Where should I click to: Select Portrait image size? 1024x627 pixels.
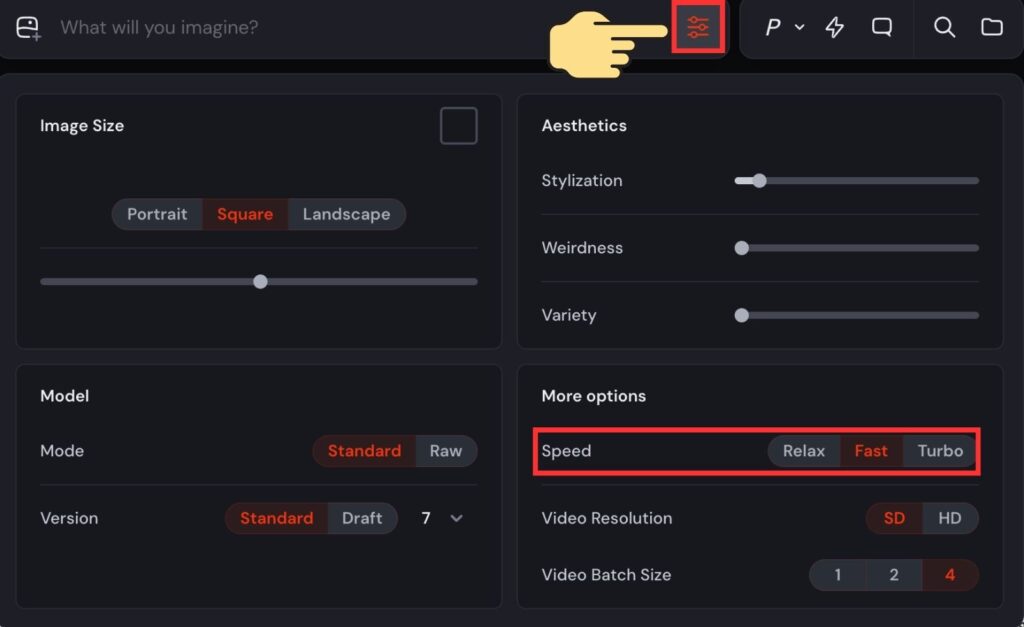(x=157, y=214)
